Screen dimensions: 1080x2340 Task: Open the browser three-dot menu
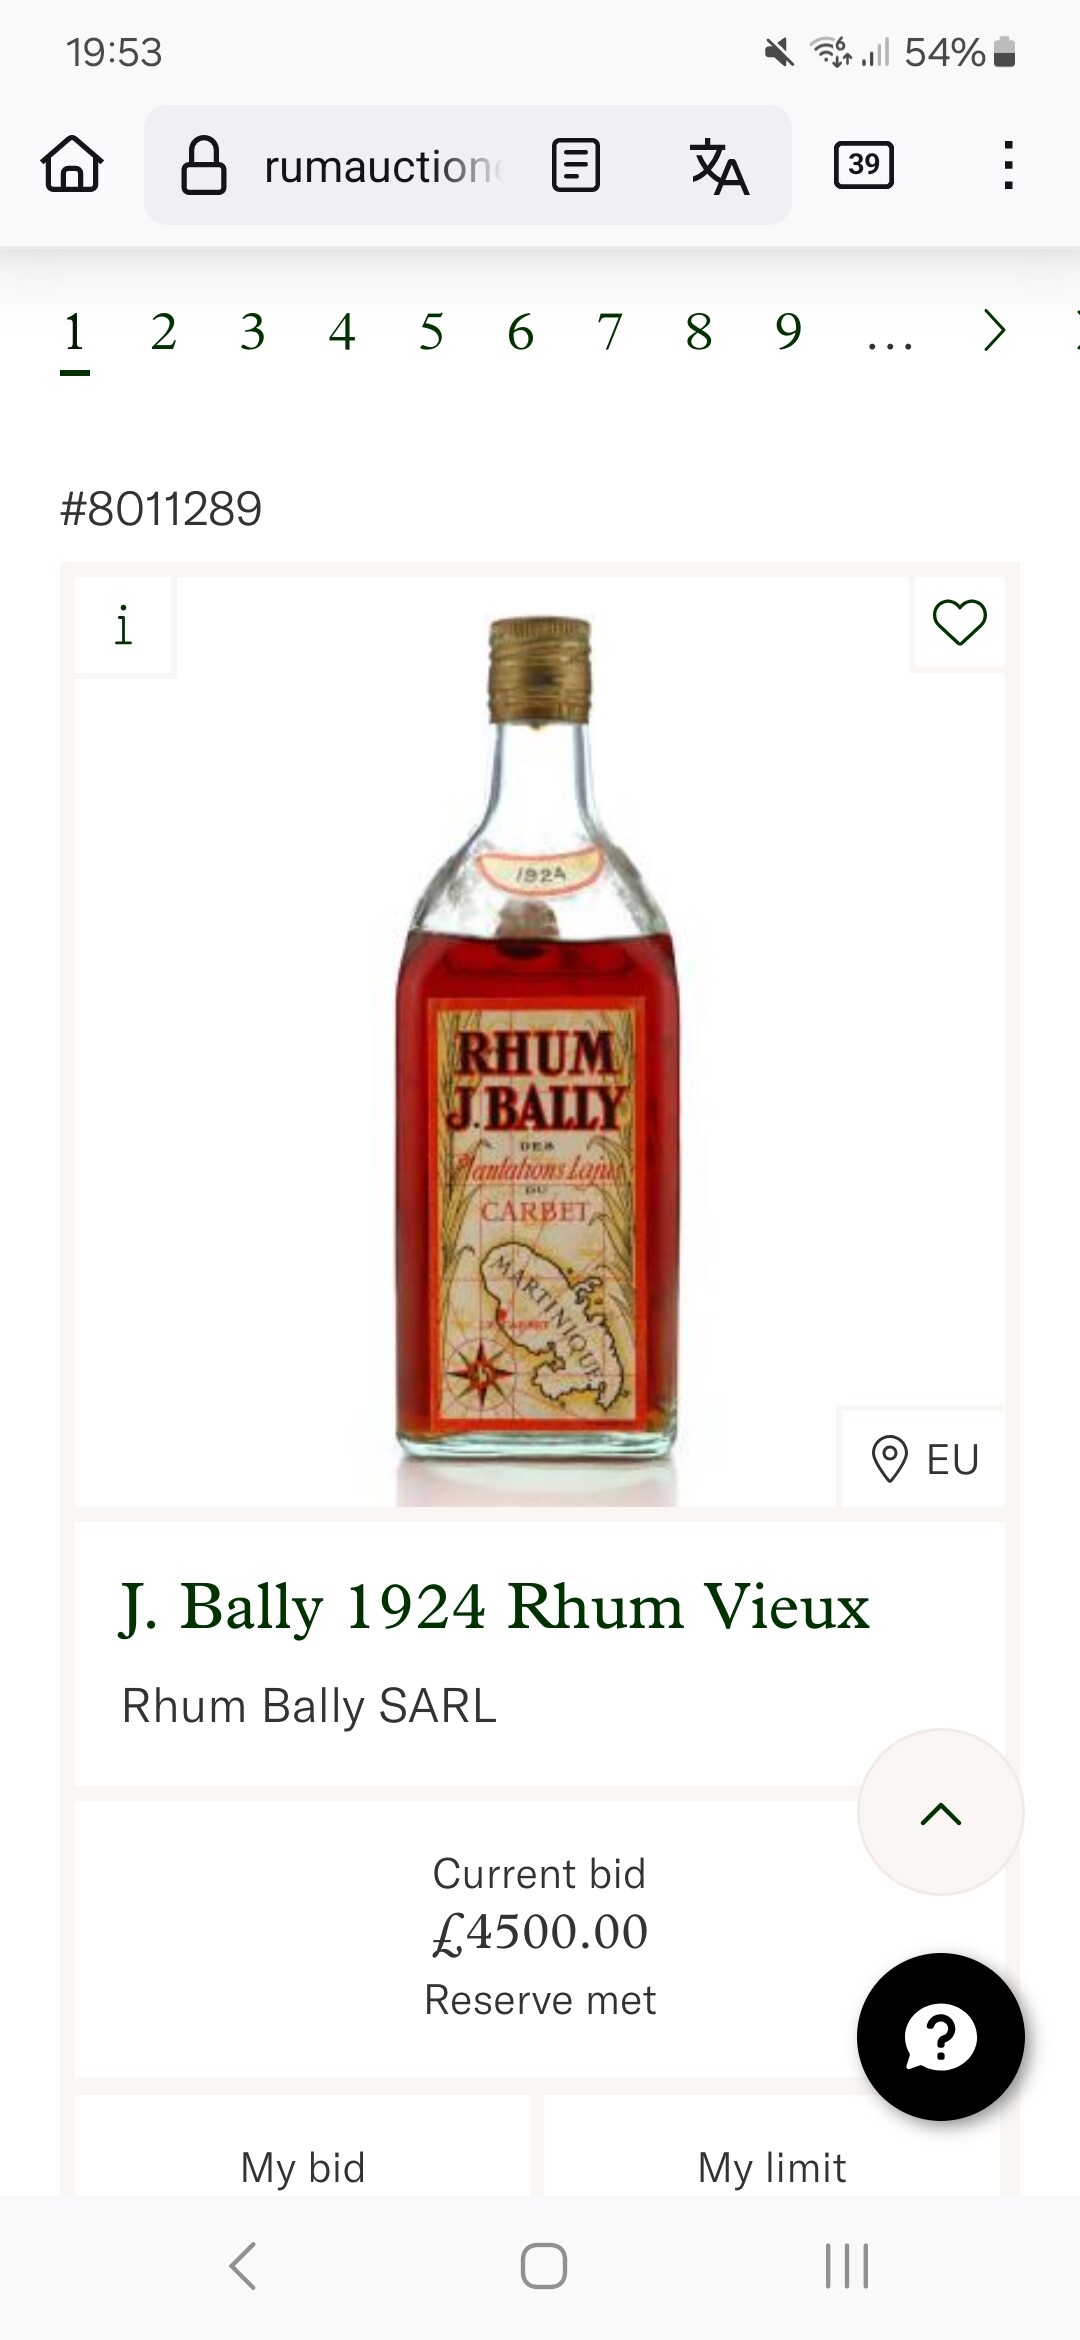[1008, 165]
